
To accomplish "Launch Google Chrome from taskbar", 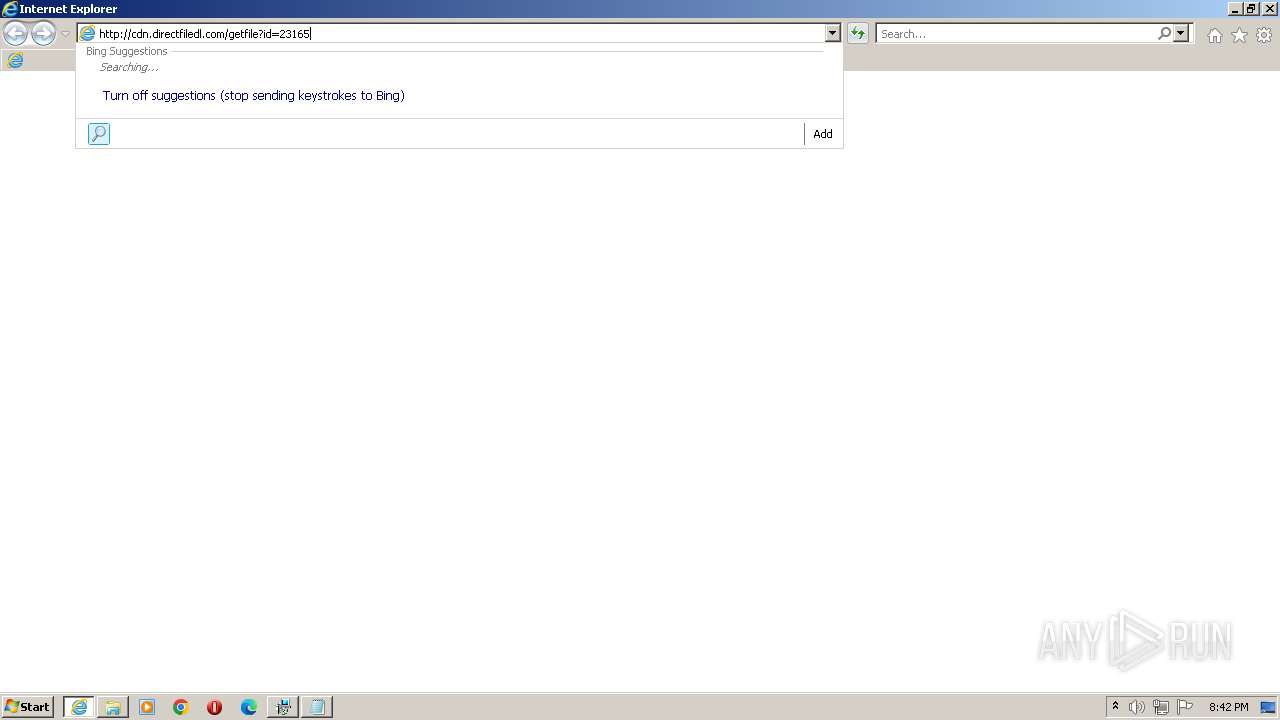I will [181, 707].
